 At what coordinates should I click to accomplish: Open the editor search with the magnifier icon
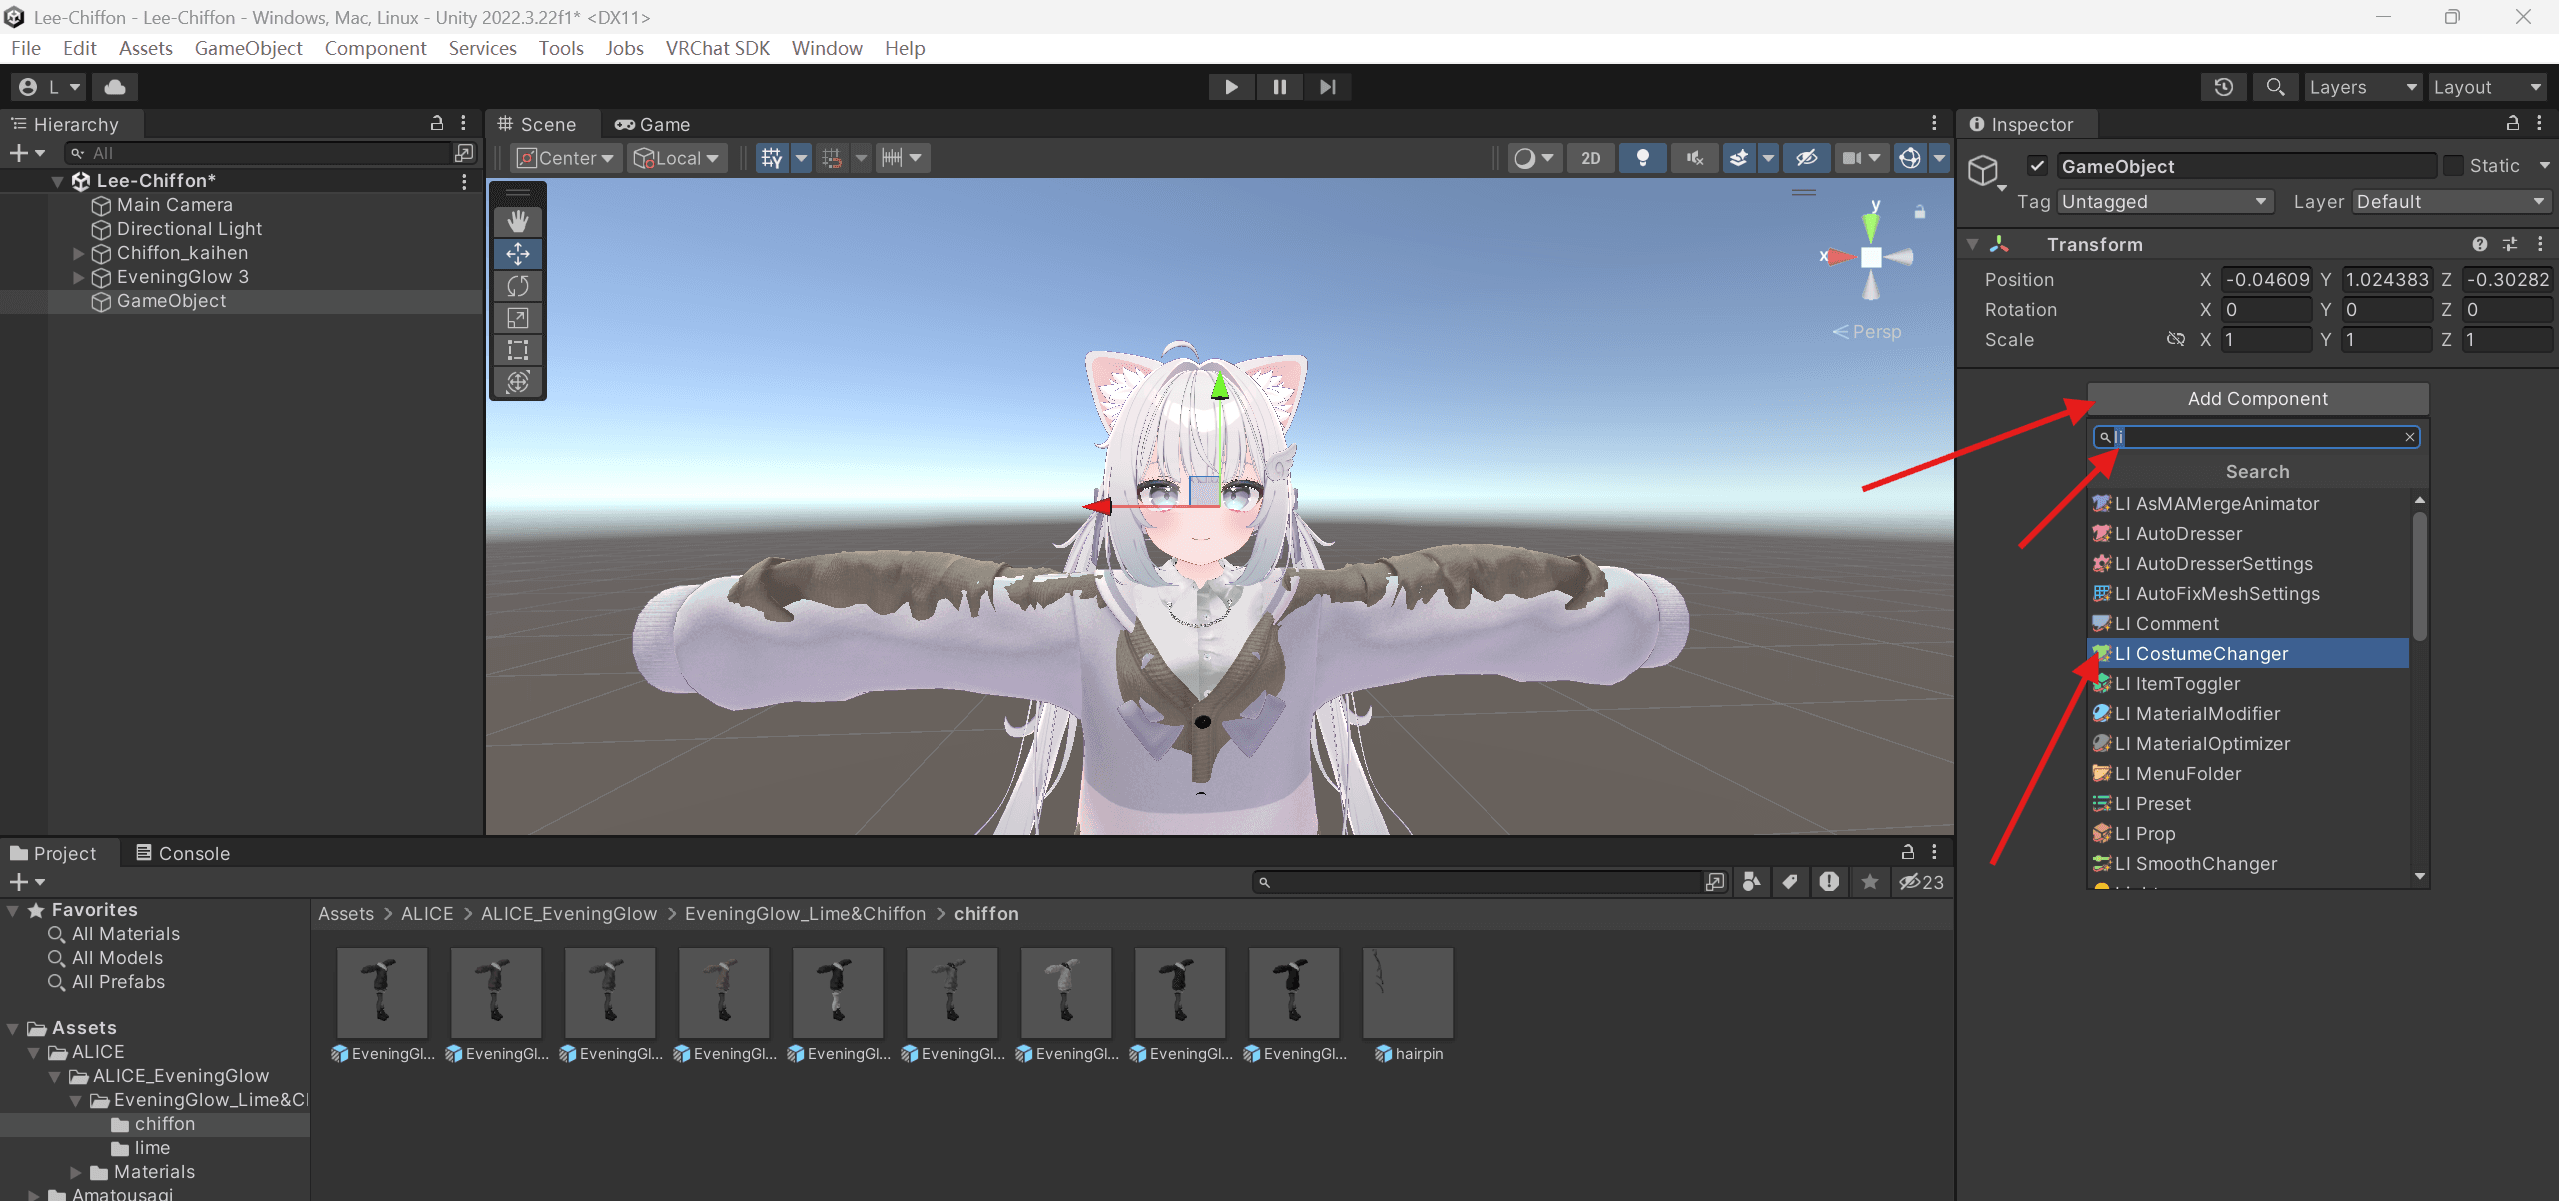point(2274,87)
